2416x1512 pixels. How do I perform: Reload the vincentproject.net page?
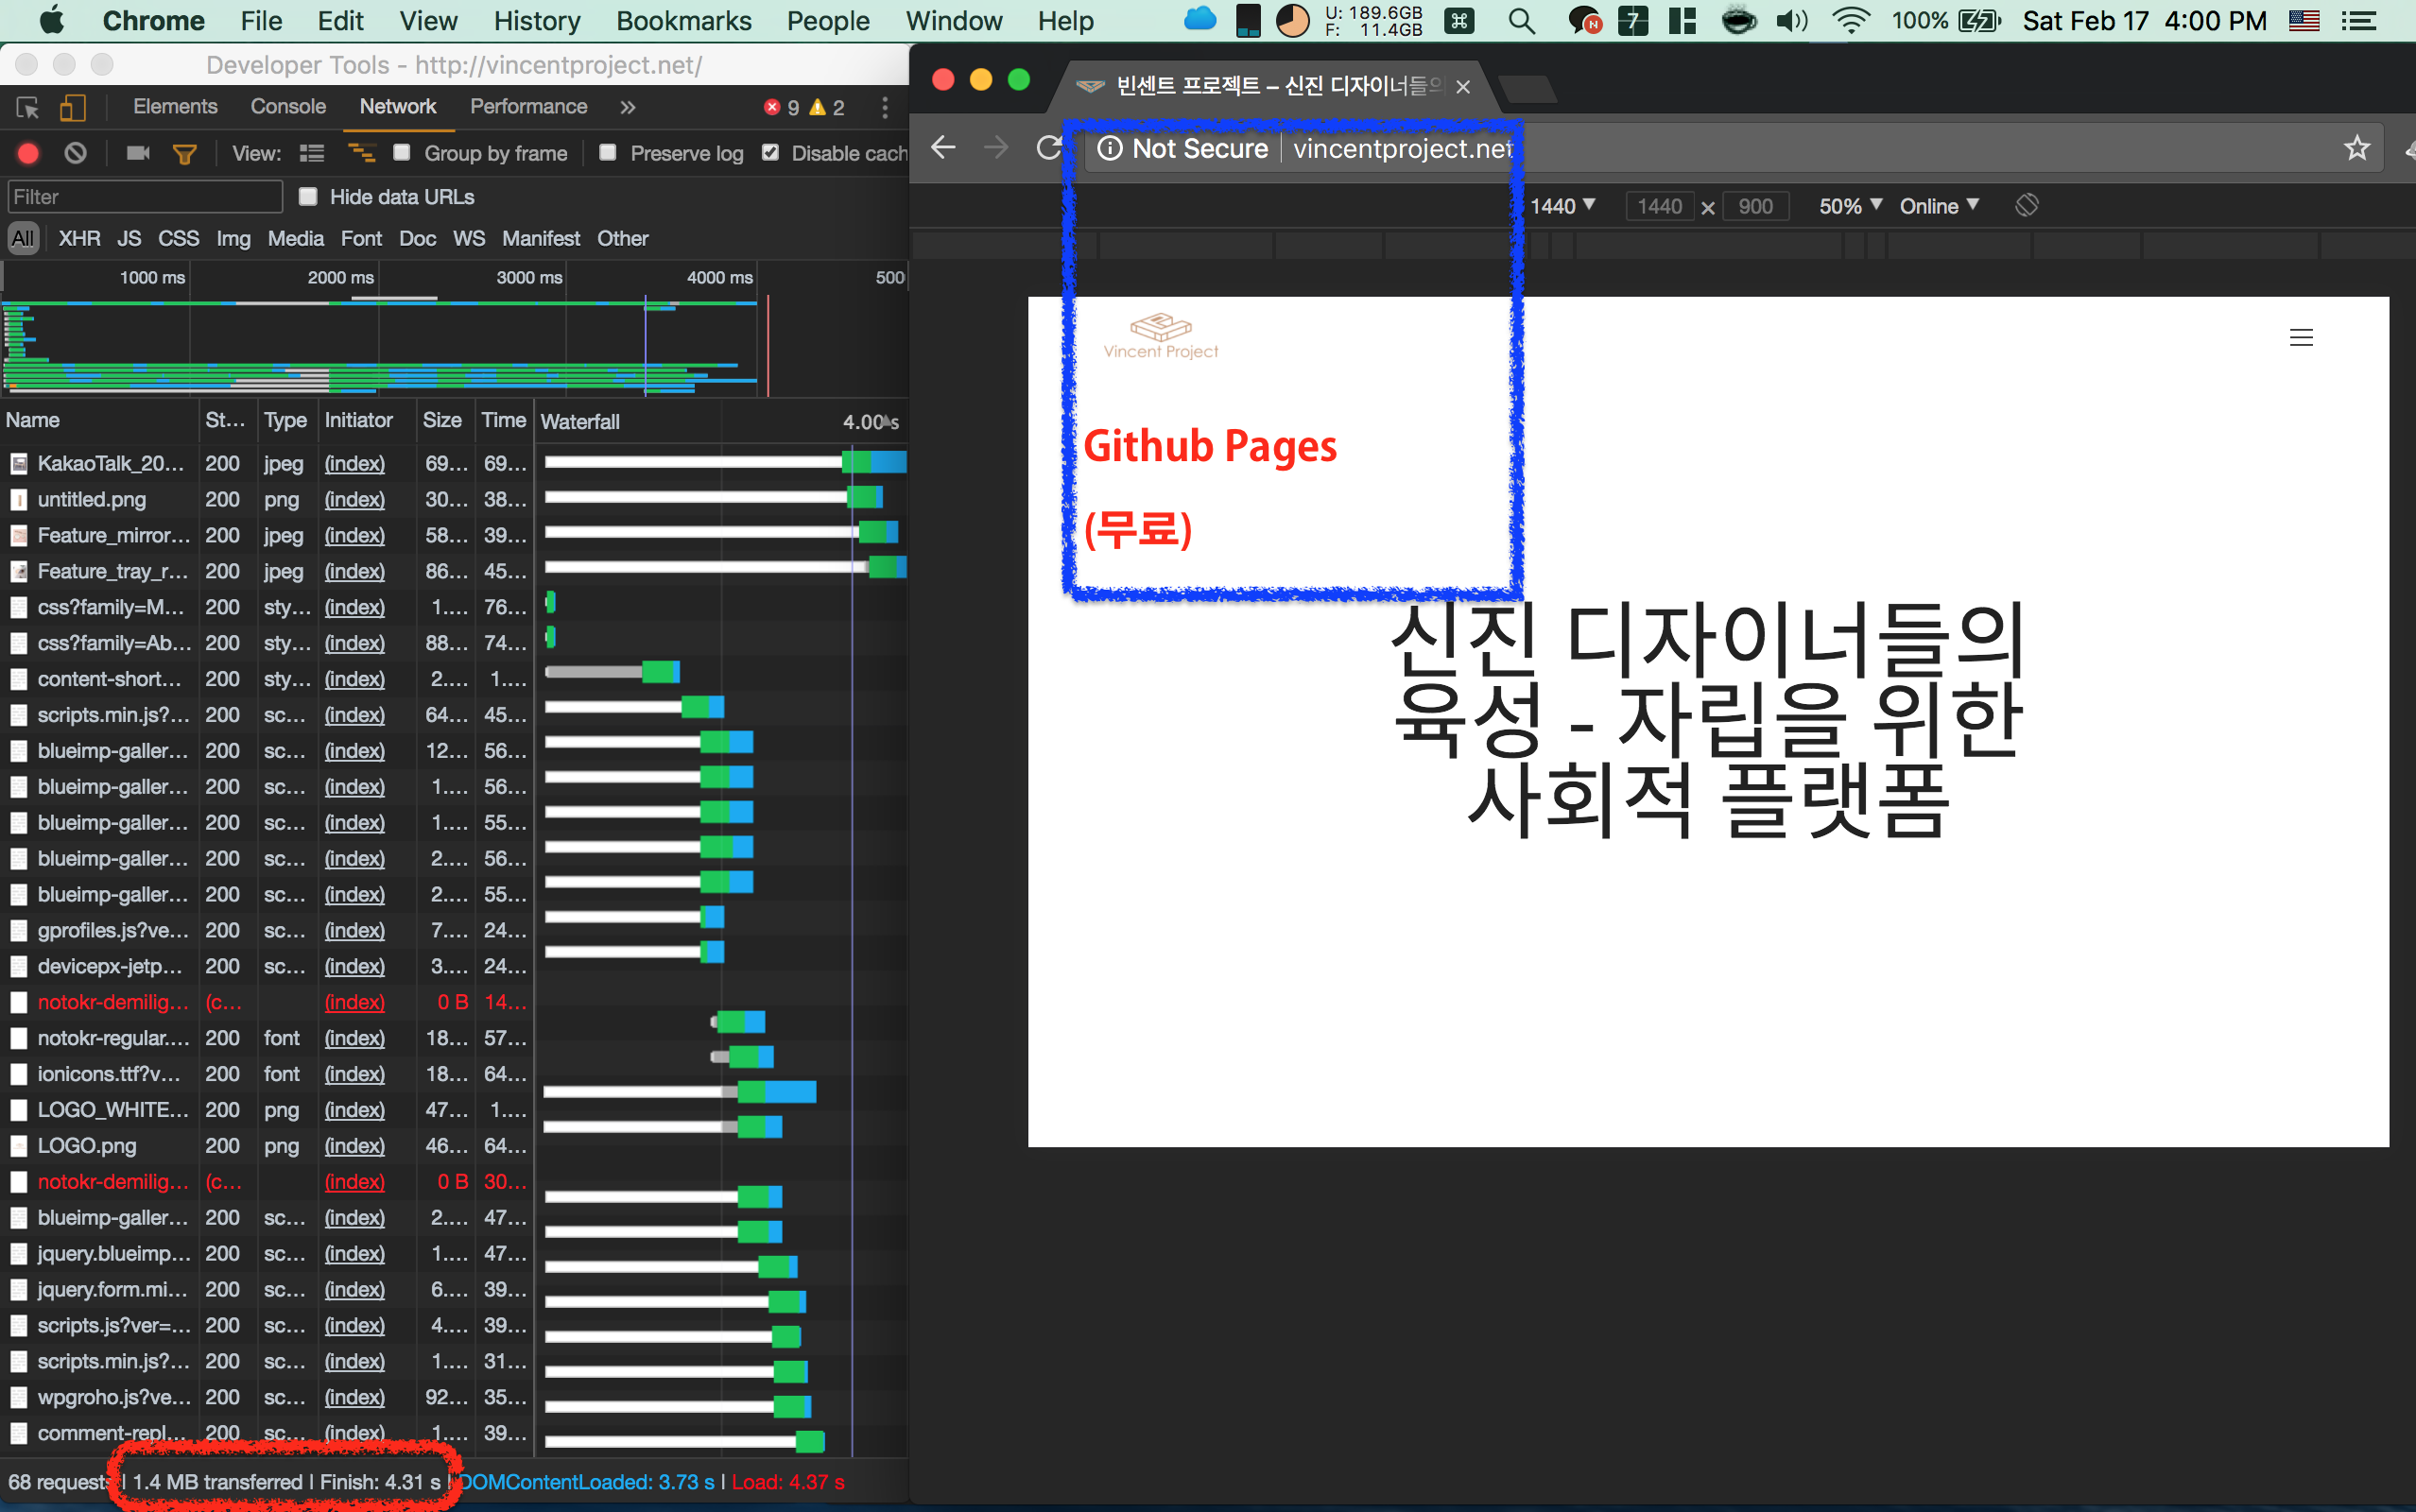tap(1048, 148)
